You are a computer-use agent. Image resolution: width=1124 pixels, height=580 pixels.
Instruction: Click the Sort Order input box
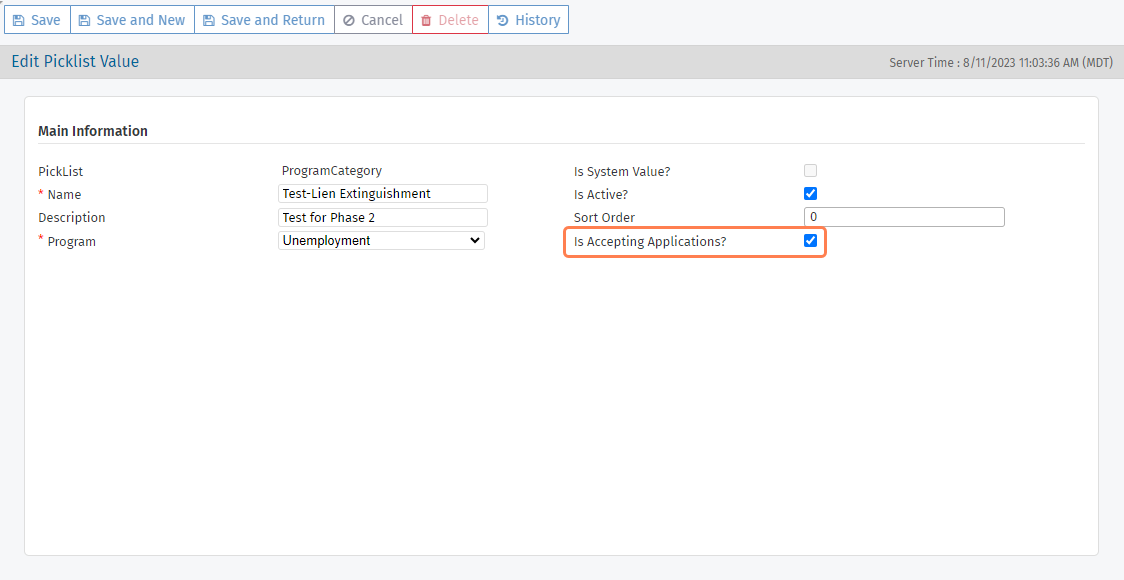point(904,217)
